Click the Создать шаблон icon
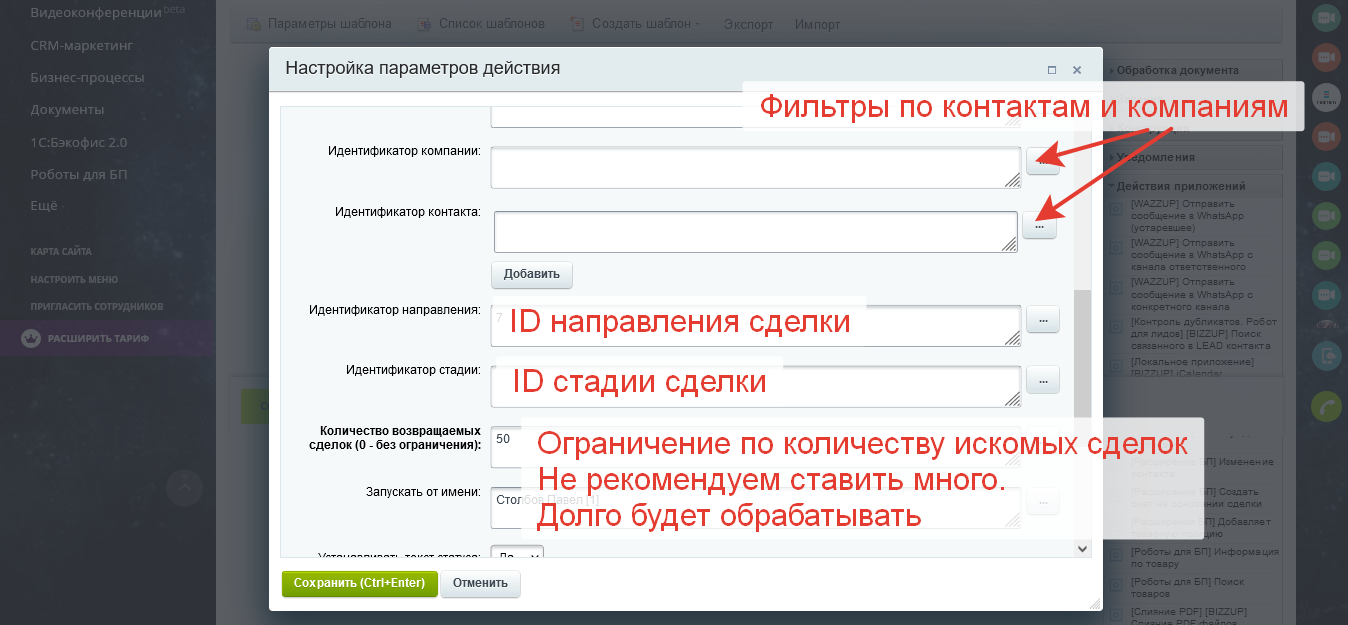1348x625 pixels. [576, 24]
